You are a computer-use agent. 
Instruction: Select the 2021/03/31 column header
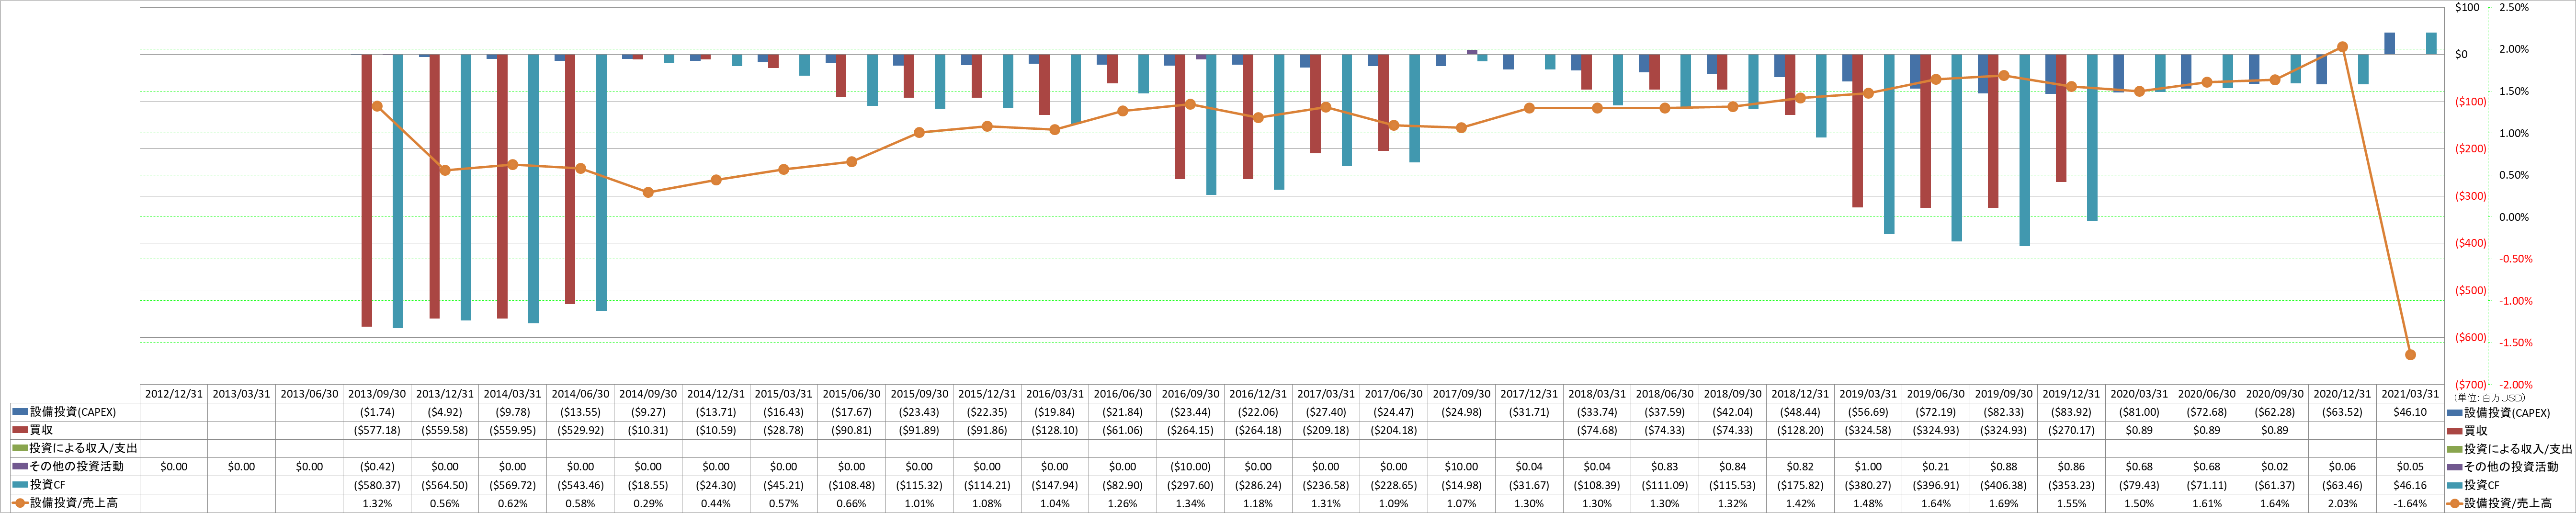(2410, 394)
